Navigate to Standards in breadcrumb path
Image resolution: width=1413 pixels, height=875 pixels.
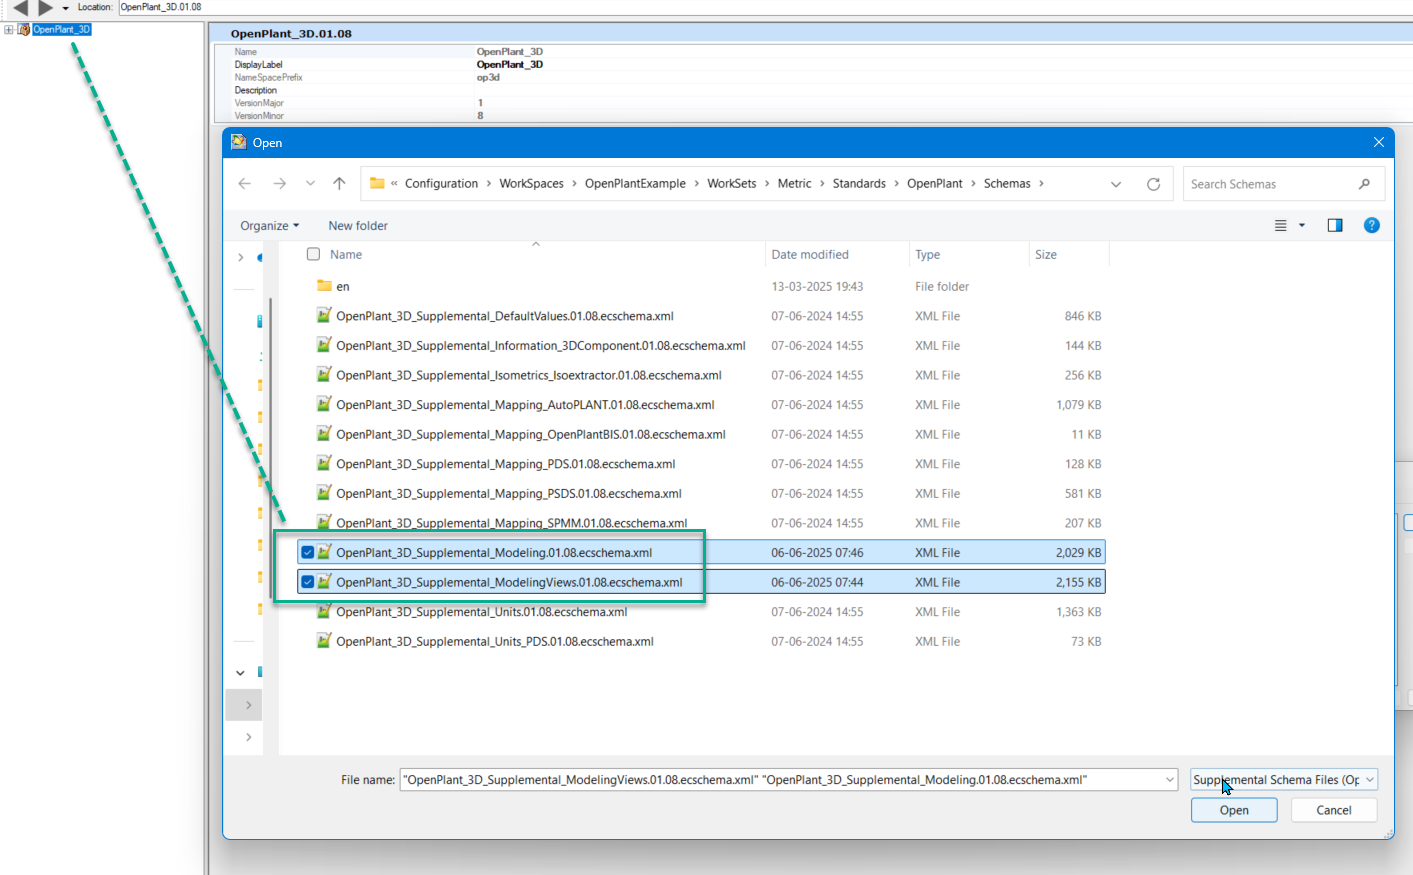(859, 184)
